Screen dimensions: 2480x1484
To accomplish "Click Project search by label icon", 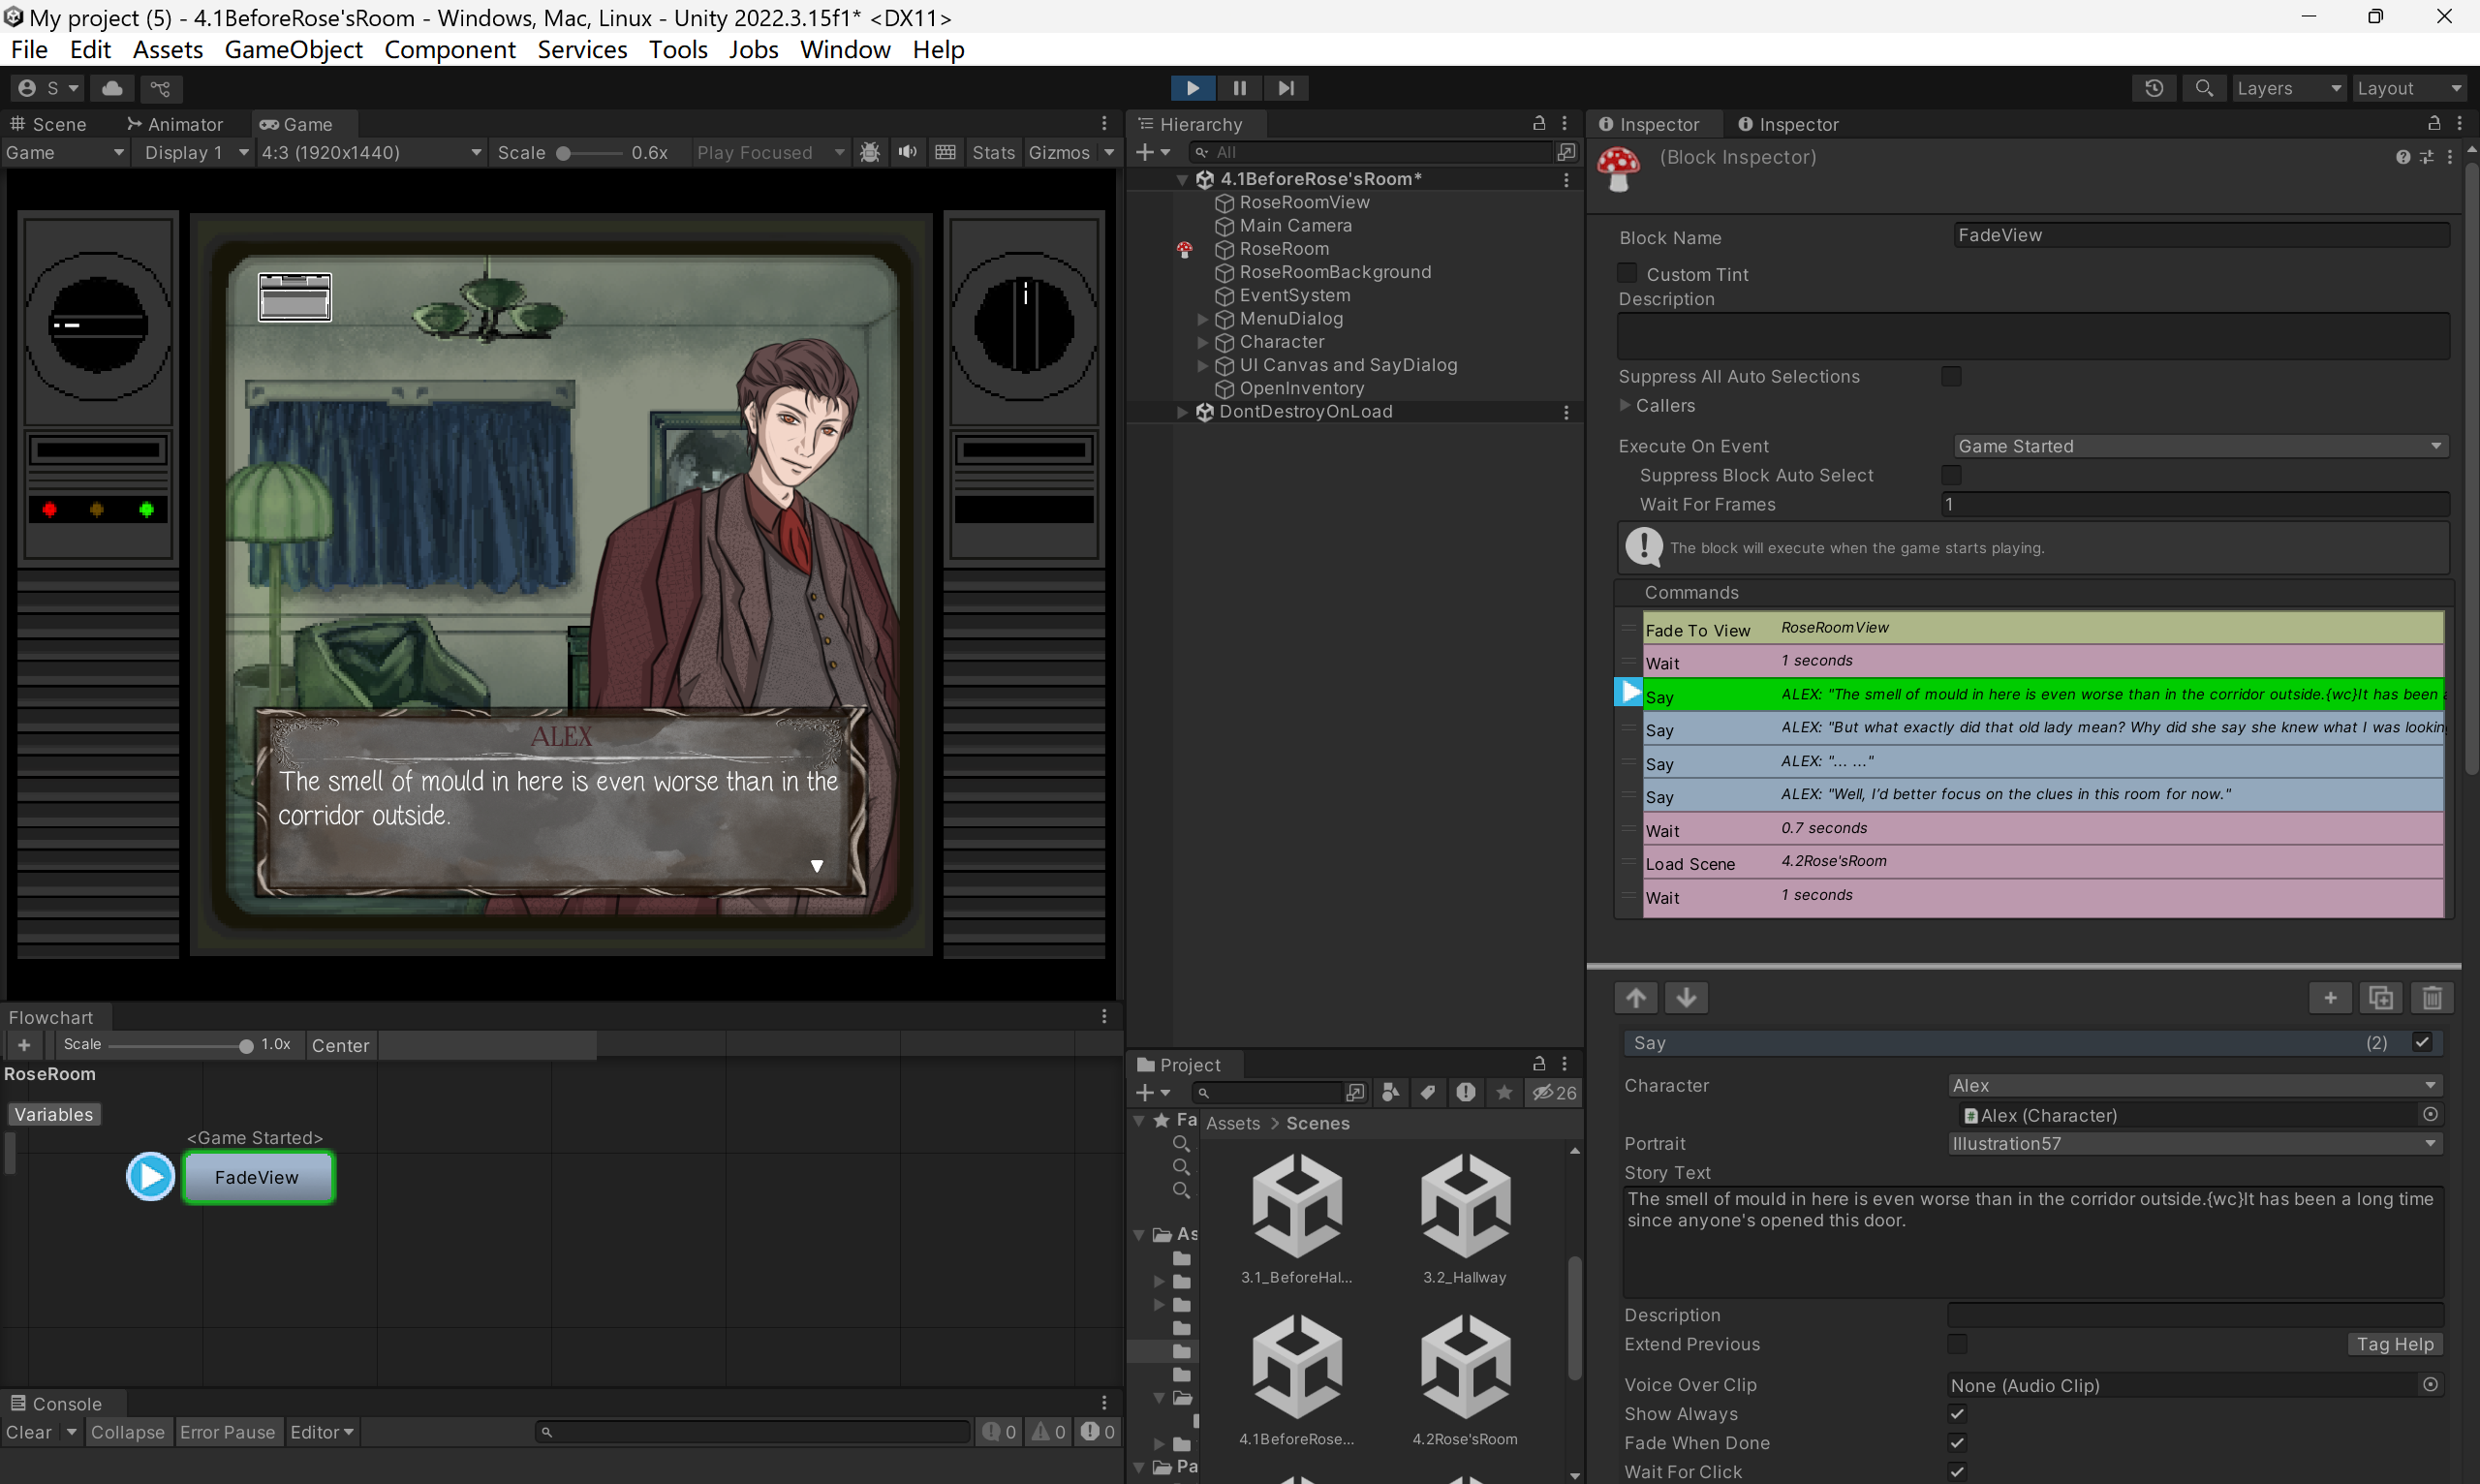I will coord(1428,1093).
